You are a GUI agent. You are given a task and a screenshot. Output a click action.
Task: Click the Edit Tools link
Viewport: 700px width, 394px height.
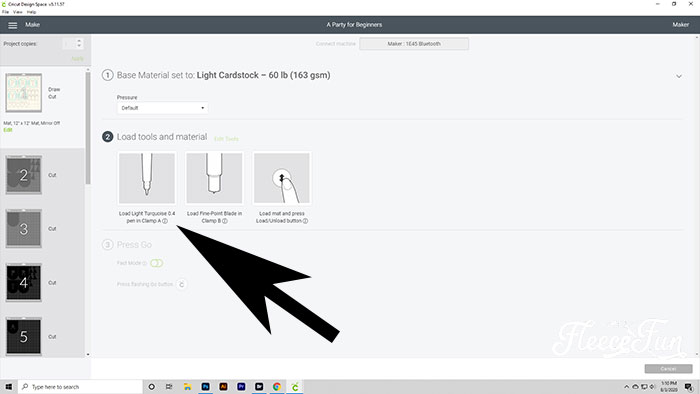(226, 139)
